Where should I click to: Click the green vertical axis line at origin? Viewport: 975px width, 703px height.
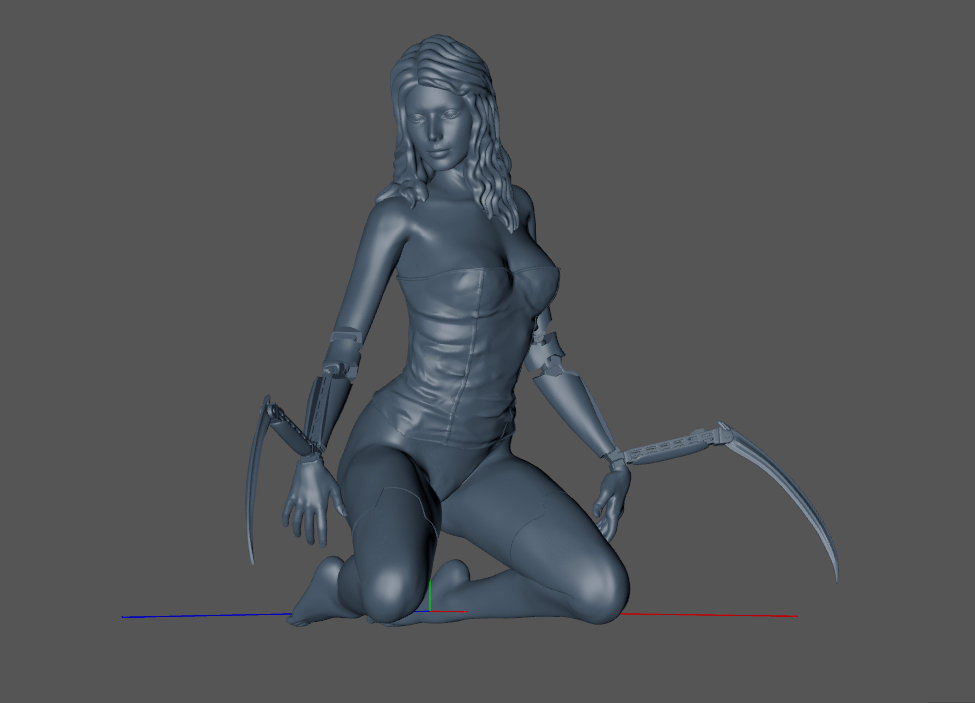pos(430,595)
